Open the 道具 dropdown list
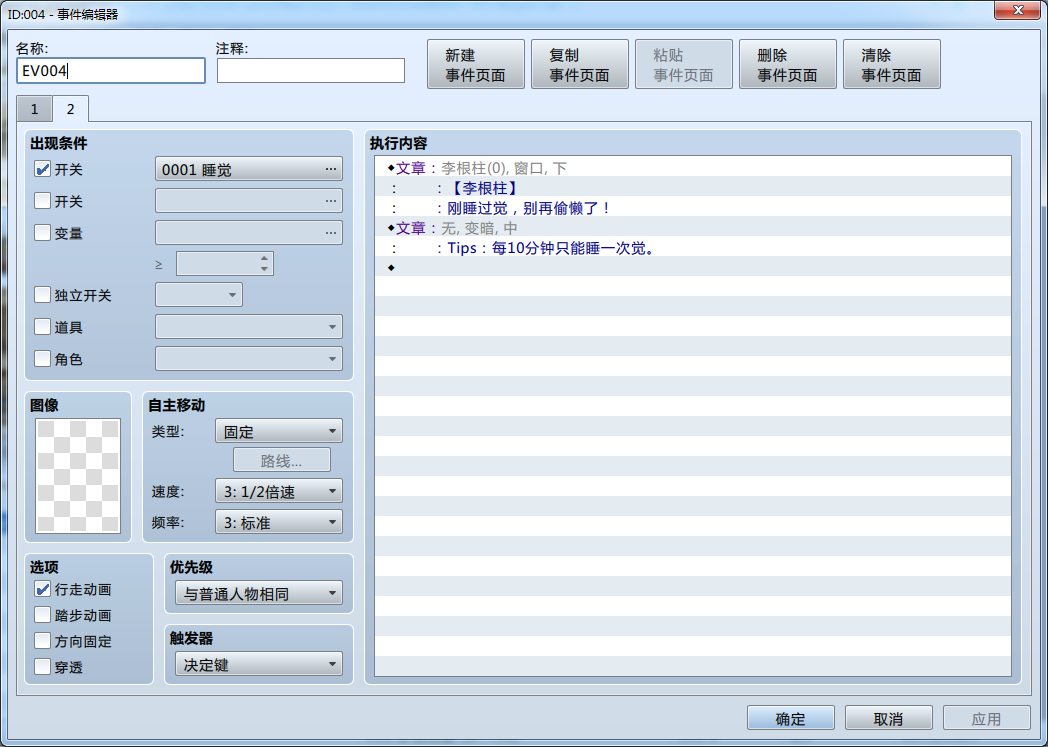Image resolution: width=1048 pixels, height=747 pixels. coord(249,327)
